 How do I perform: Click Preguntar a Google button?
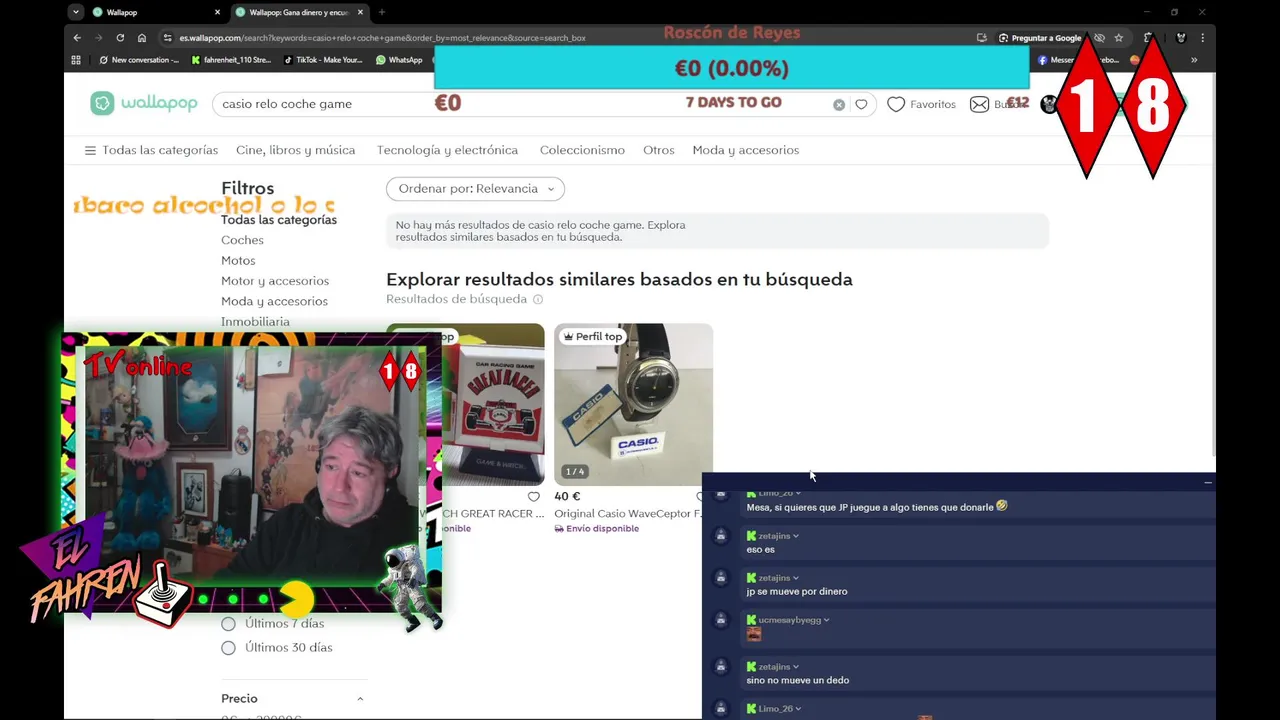[1040, 38]
